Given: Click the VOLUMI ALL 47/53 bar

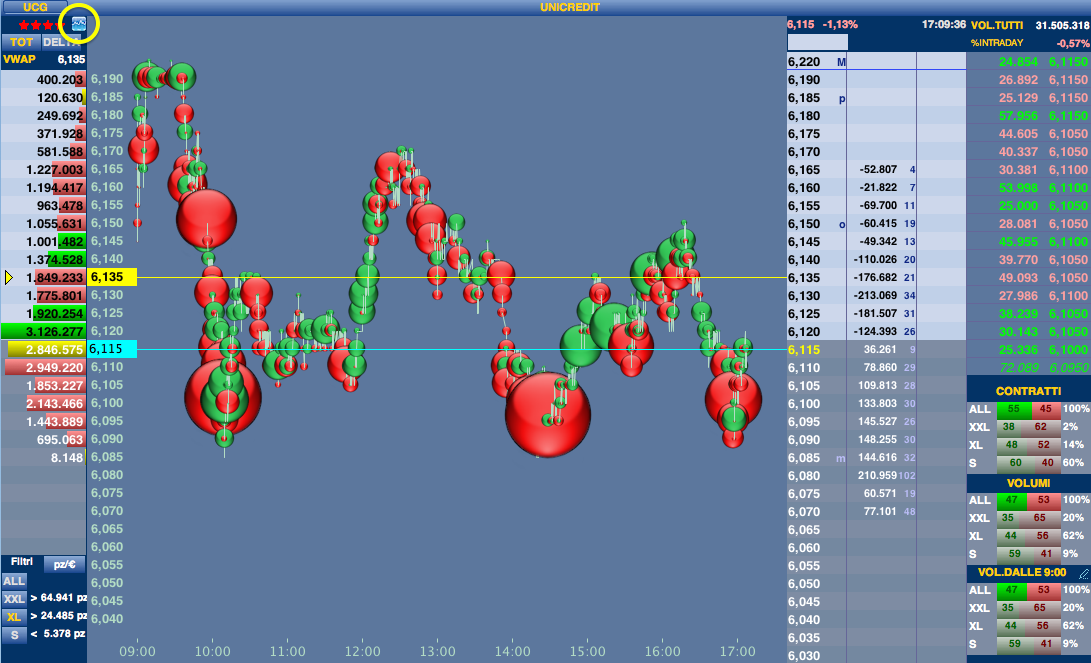Looking at the screenshot, I should coord(1028,500).
